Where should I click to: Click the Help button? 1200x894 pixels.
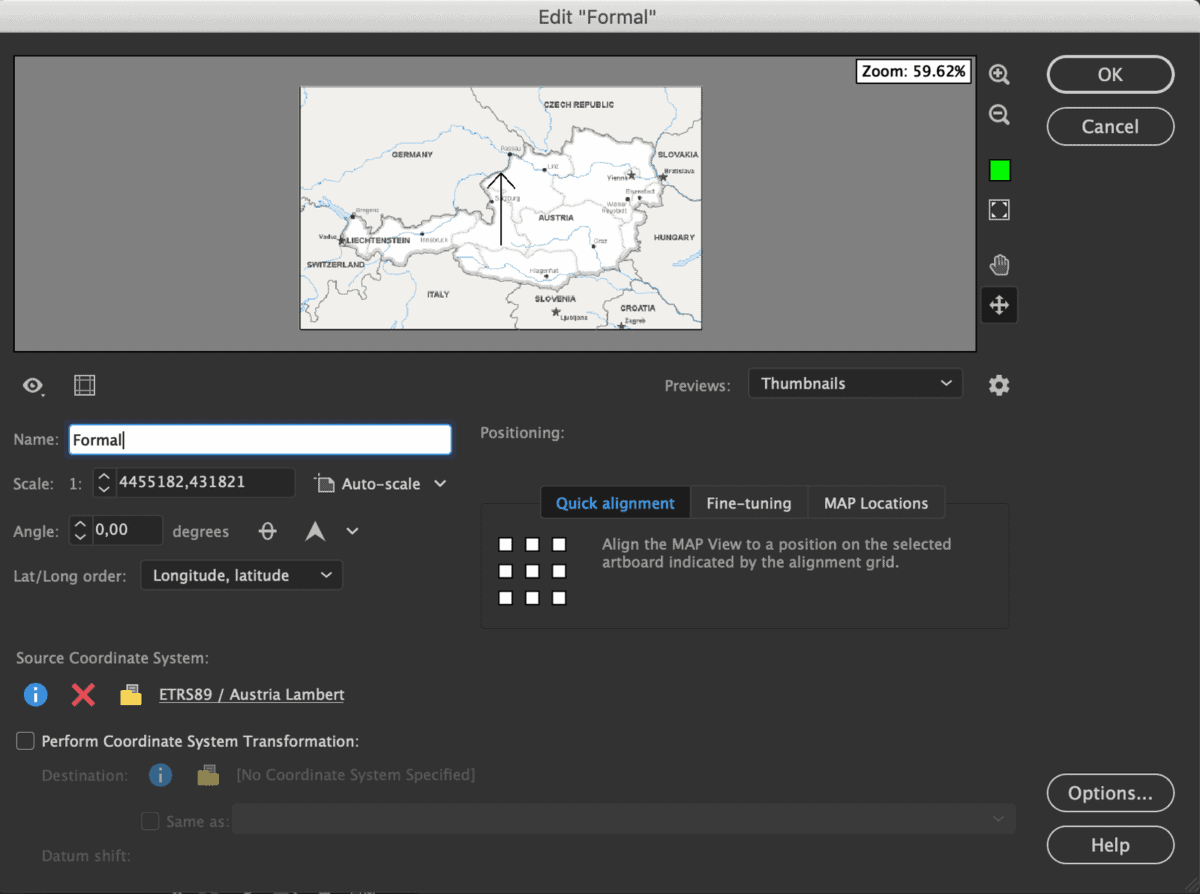point(1110,845)
